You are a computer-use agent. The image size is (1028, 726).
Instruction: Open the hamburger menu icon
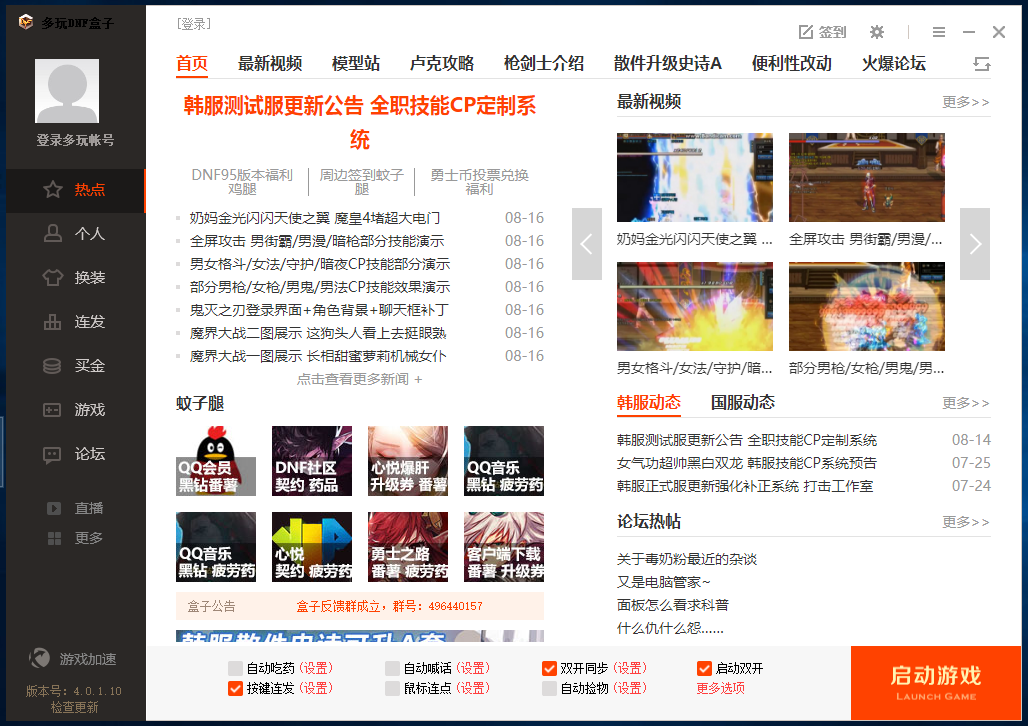click(939, 32)
